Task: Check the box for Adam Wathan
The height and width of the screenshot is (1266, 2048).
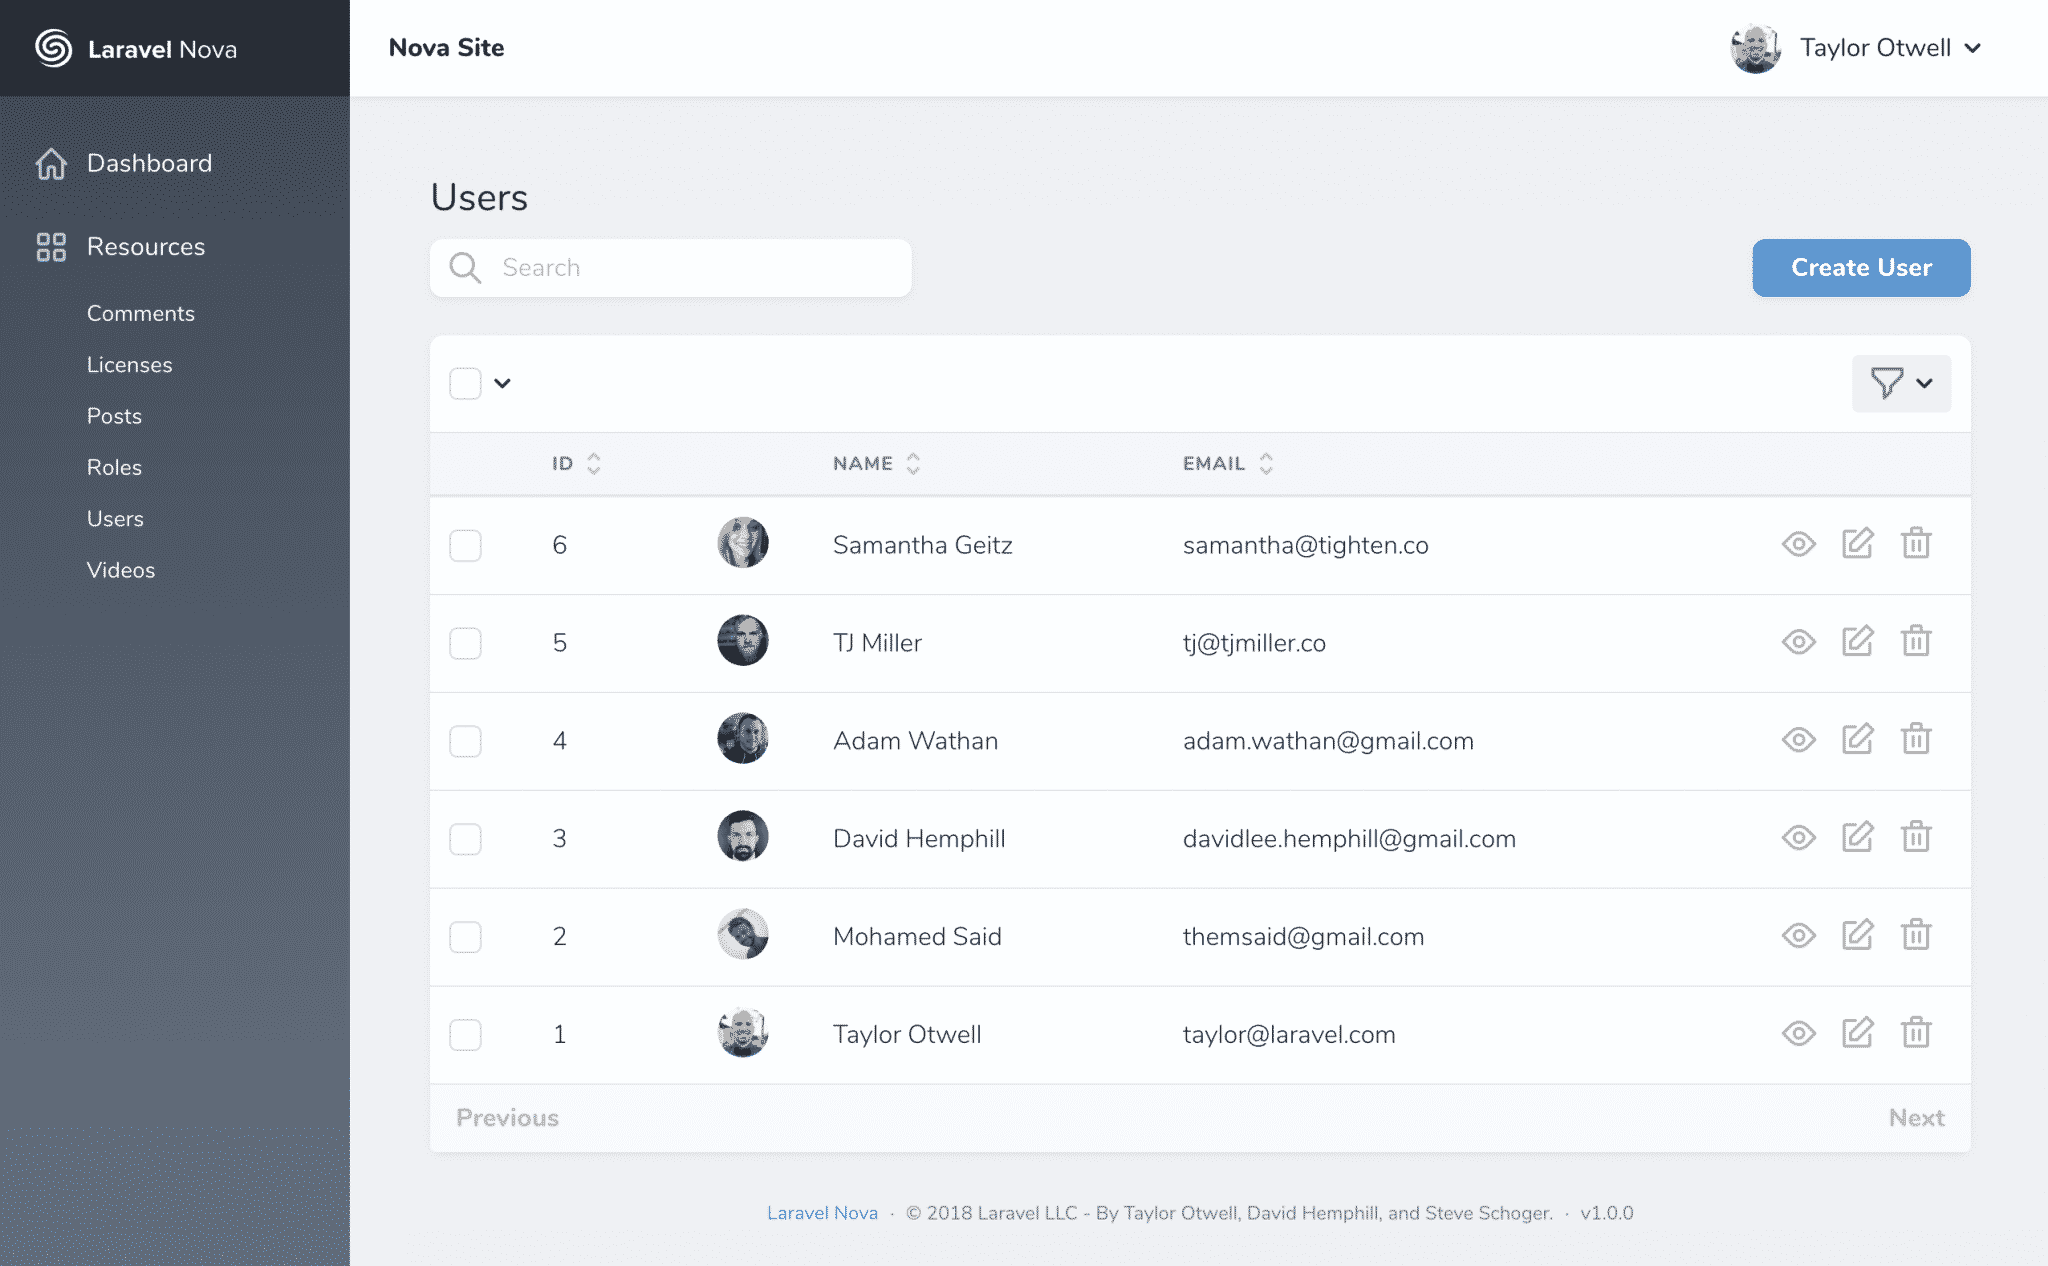Action: click(465, 741)
